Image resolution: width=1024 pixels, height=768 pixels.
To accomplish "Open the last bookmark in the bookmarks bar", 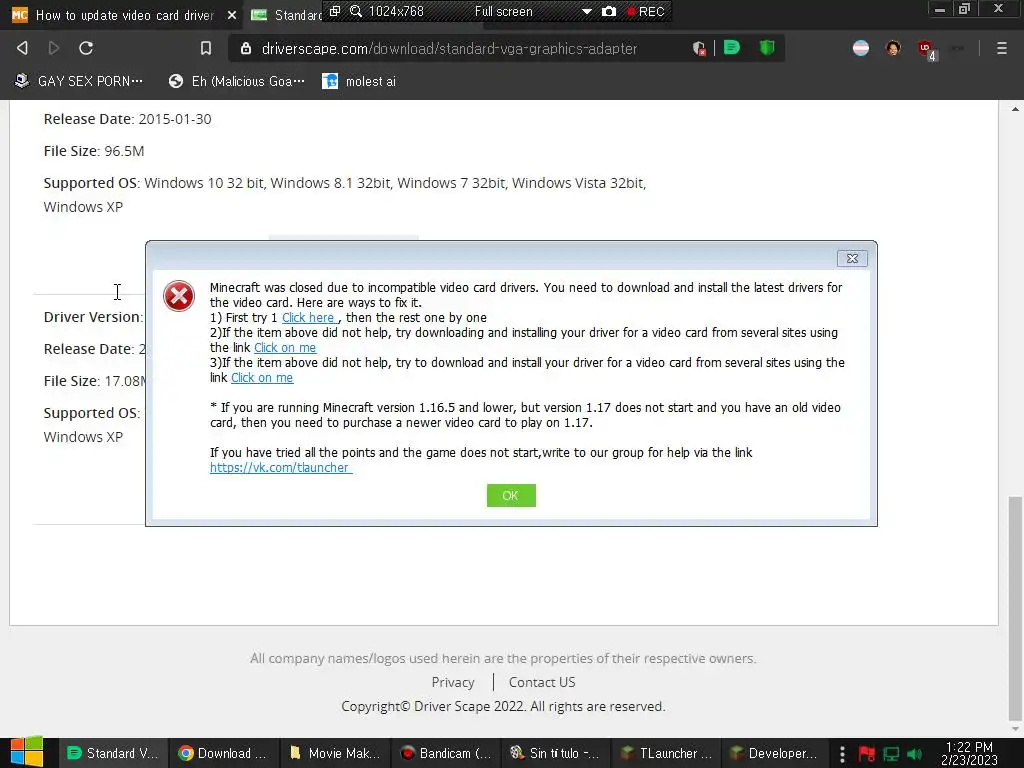I will point(359,81).
